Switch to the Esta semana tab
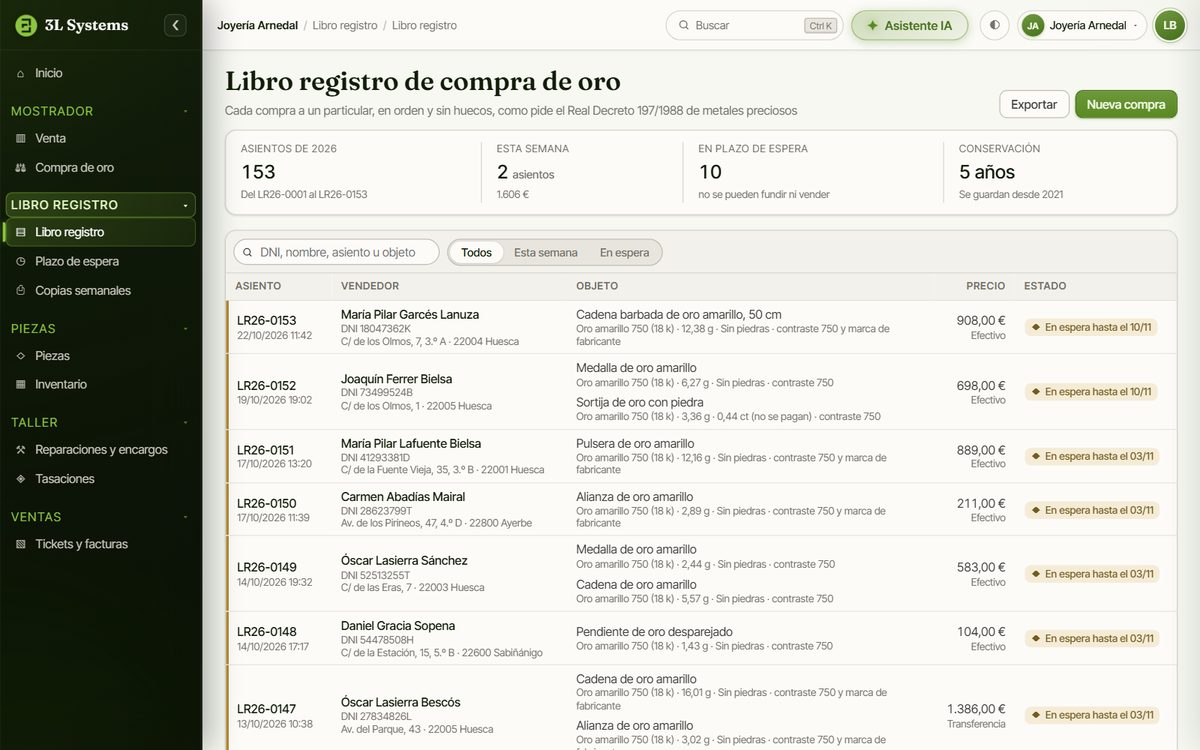Image resolution: width=1200 pixels, height=750 pixels. click(x=546, y=252)
